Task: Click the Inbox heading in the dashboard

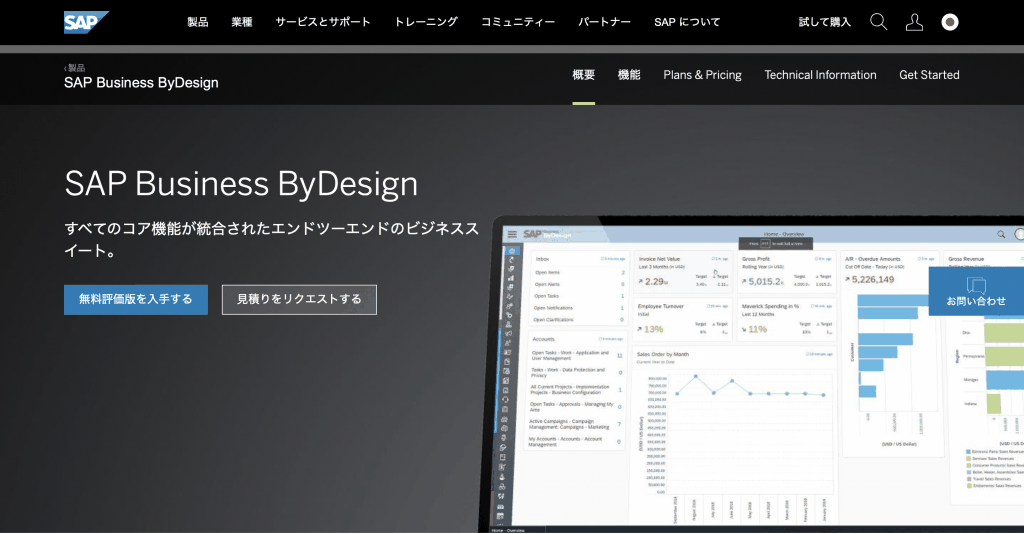Action: click(x=542, y=259)
